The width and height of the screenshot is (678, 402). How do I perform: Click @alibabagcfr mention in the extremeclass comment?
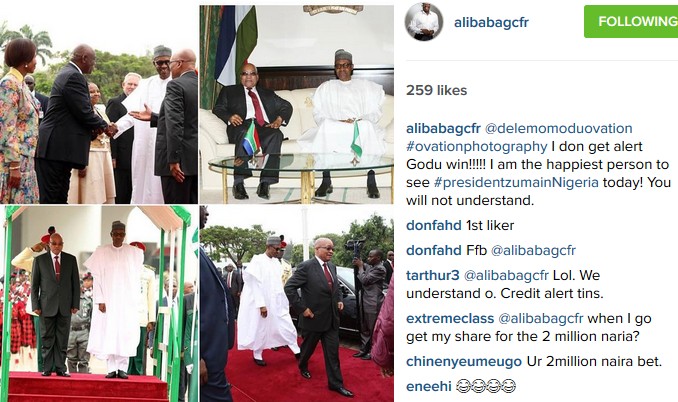pos(540,319)
